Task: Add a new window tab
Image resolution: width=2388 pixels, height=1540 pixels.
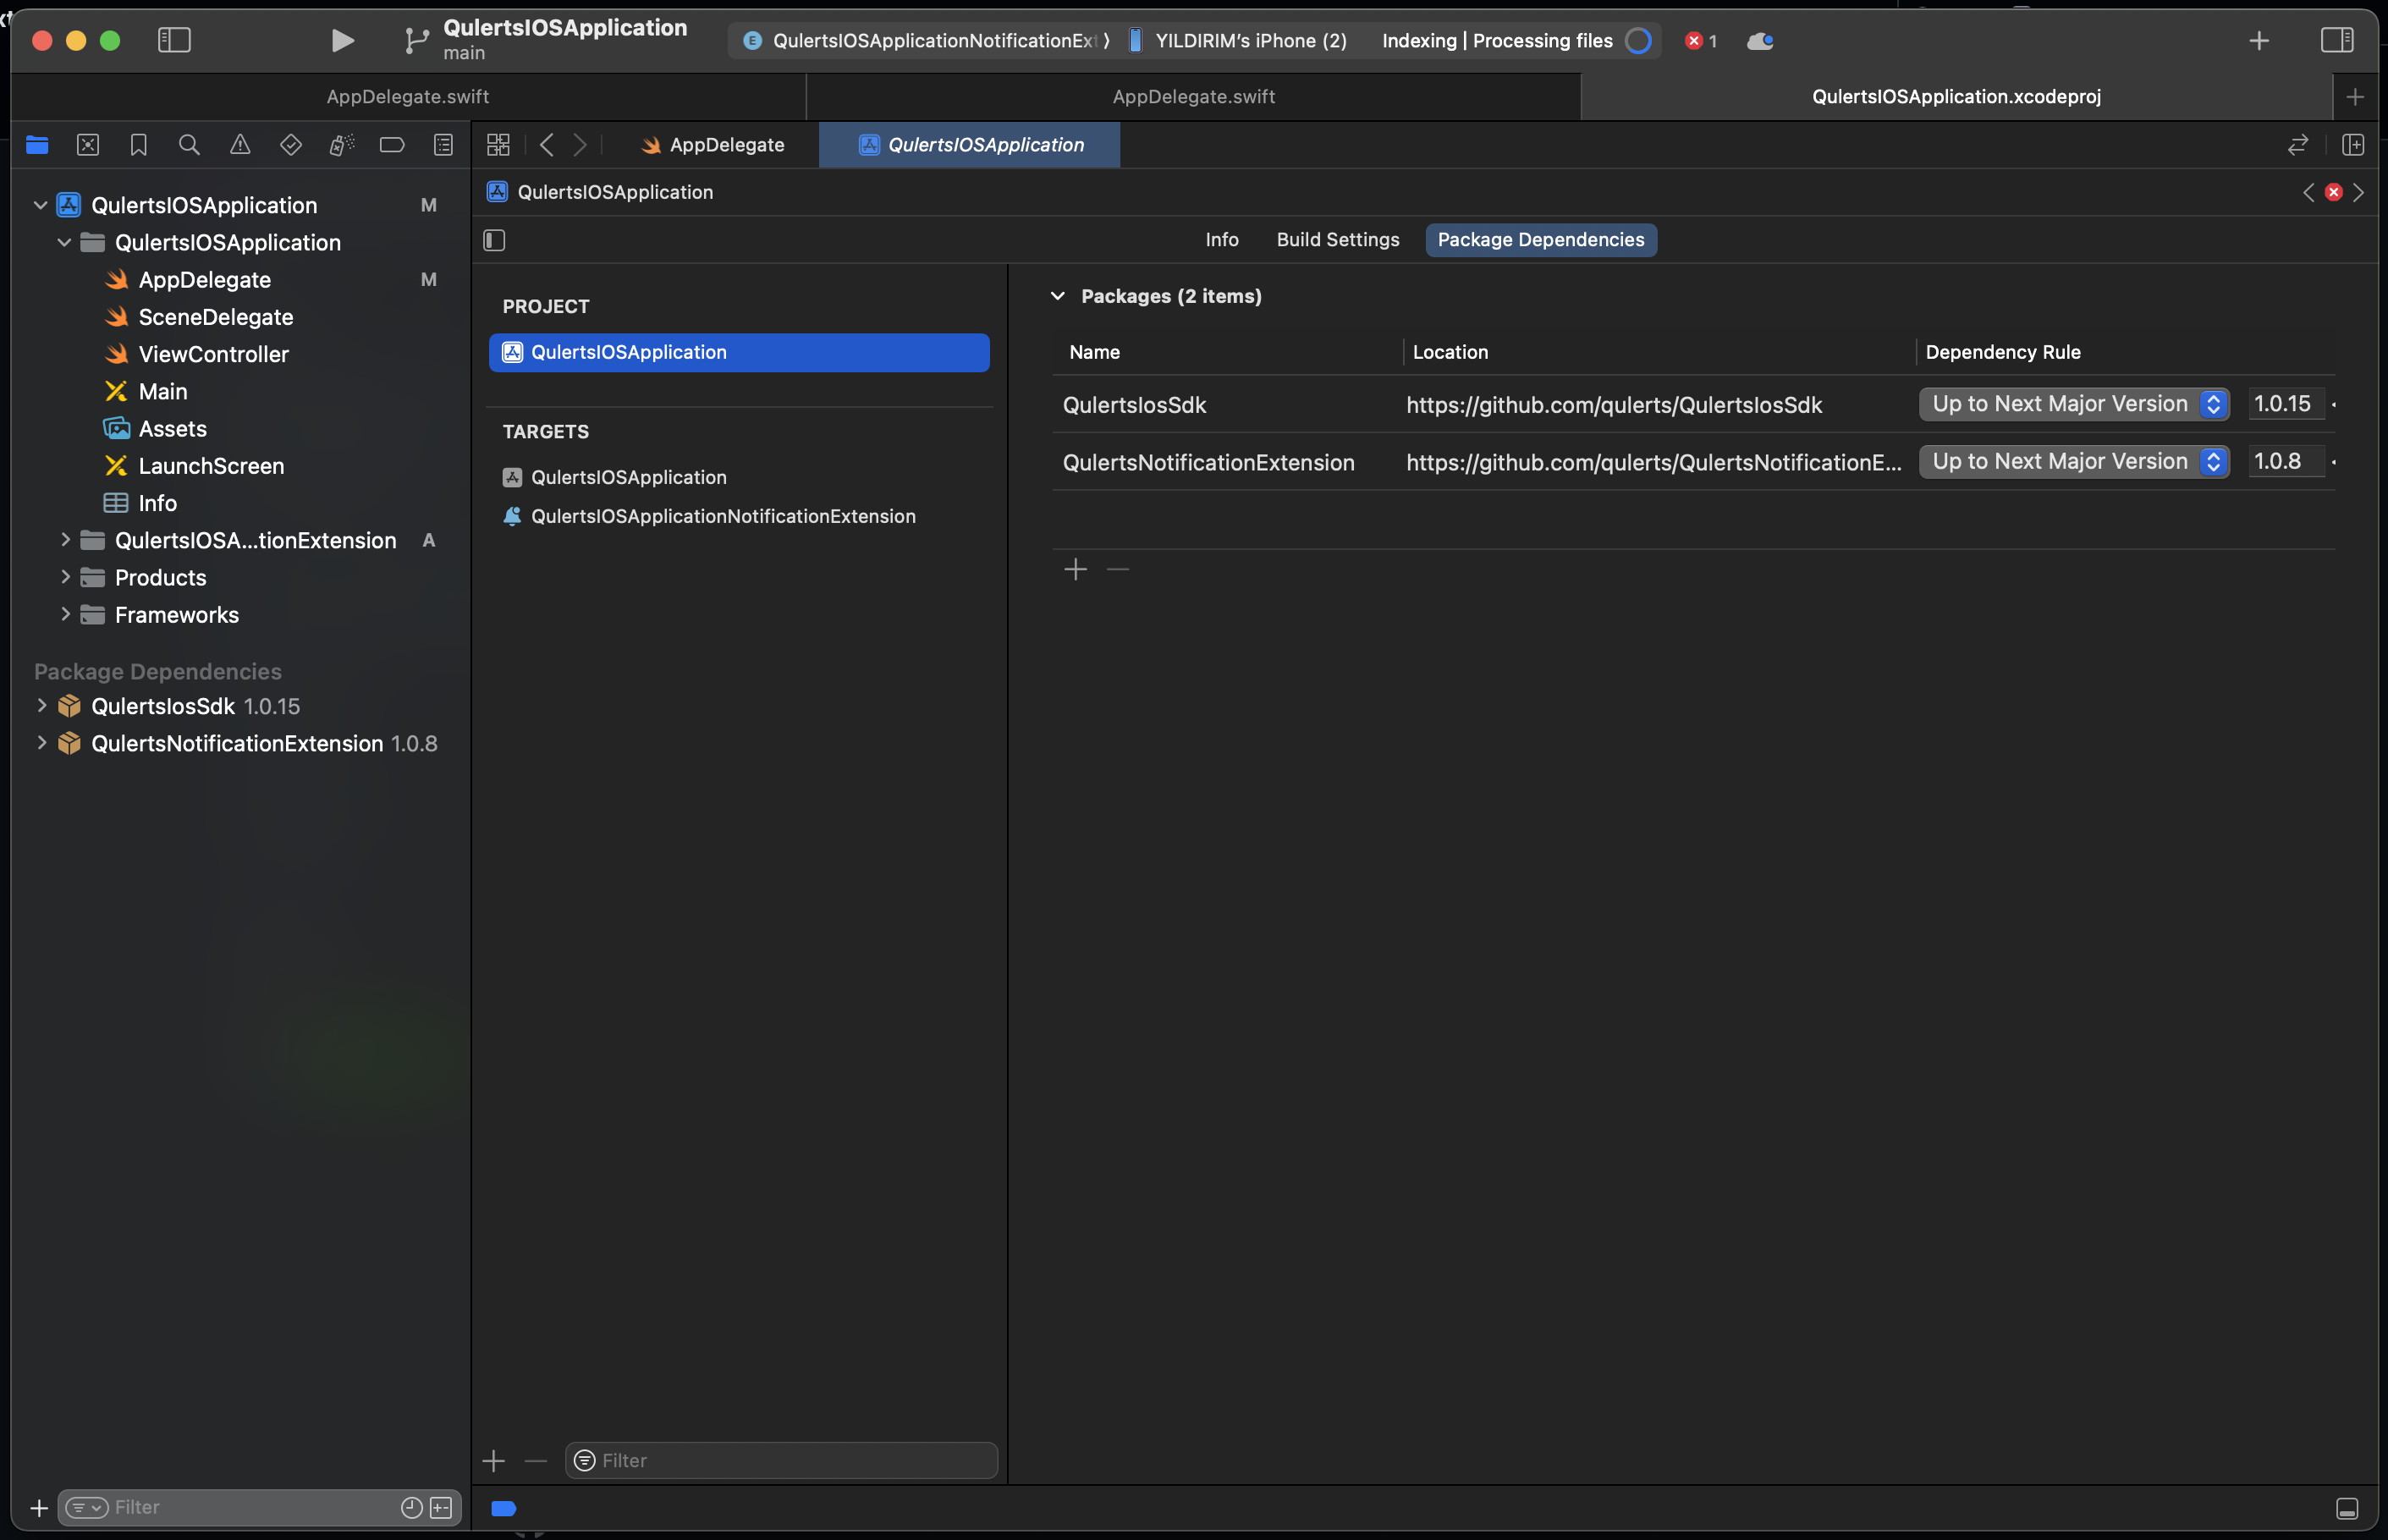Action: pos(2355,97)
